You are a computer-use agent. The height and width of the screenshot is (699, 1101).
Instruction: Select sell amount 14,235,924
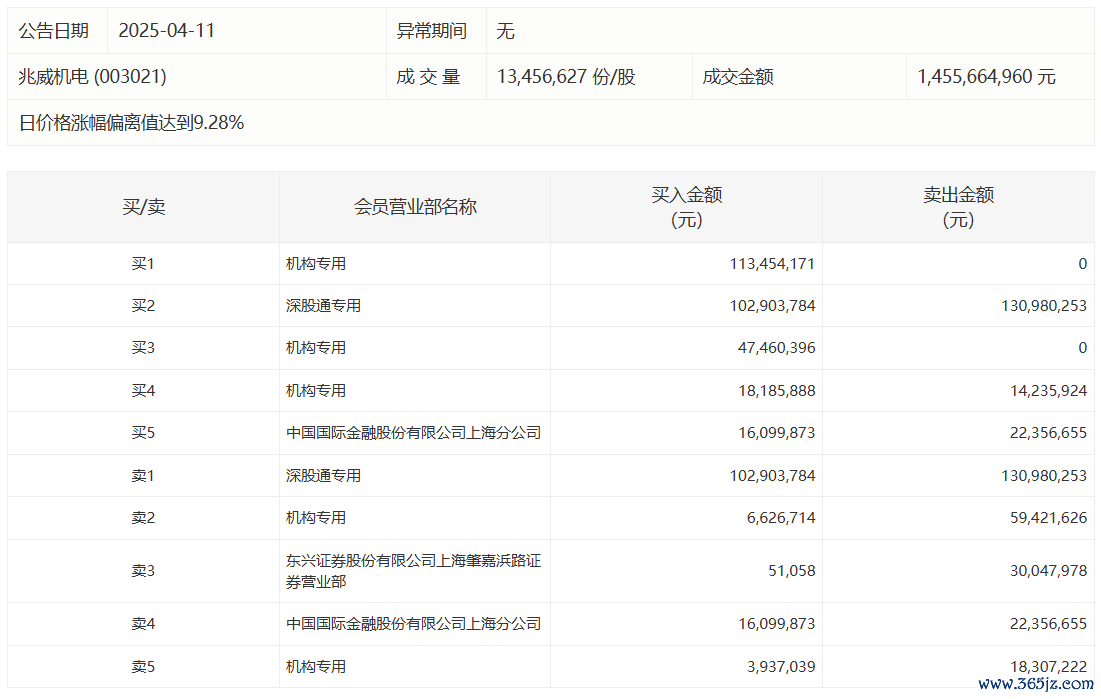(x=1048, y=391)
